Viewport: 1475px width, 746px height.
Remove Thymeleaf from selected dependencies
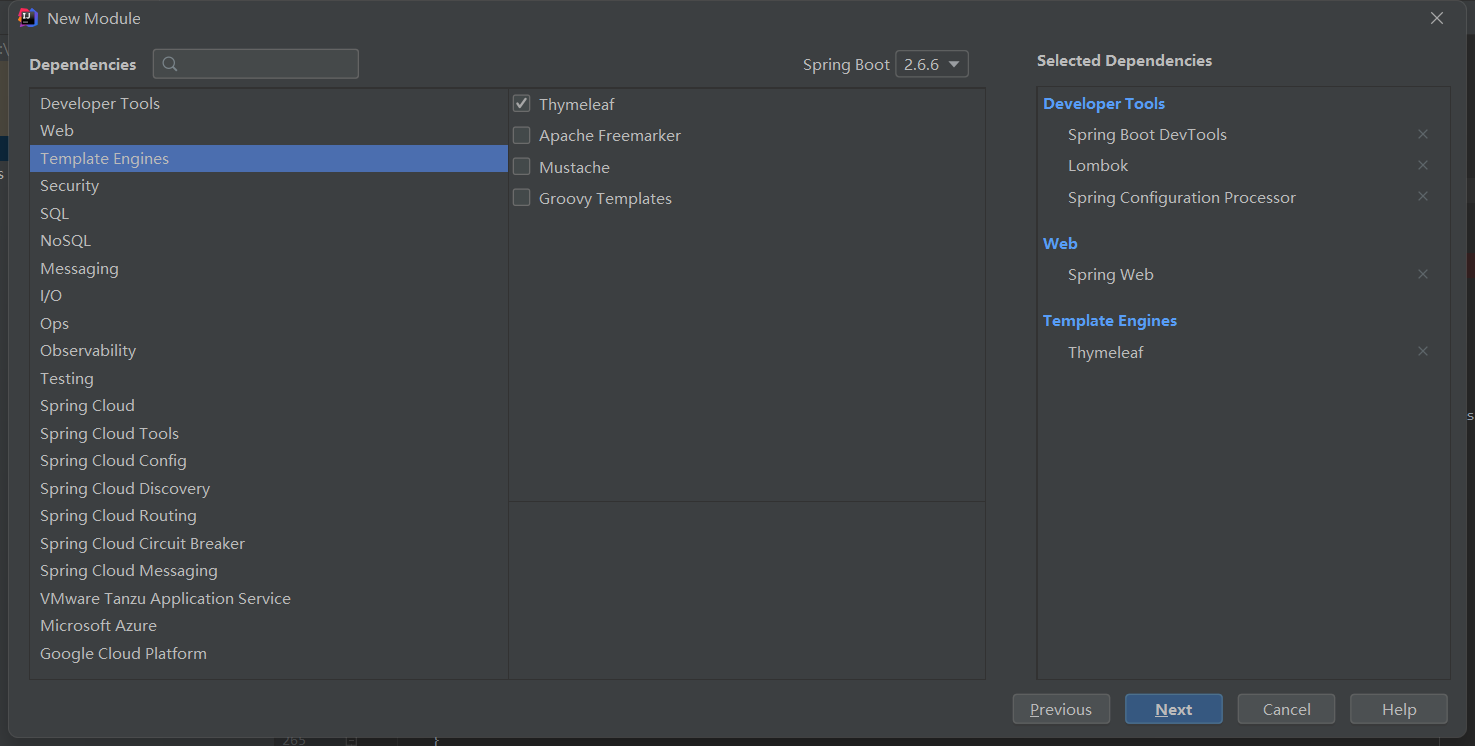1423,351
